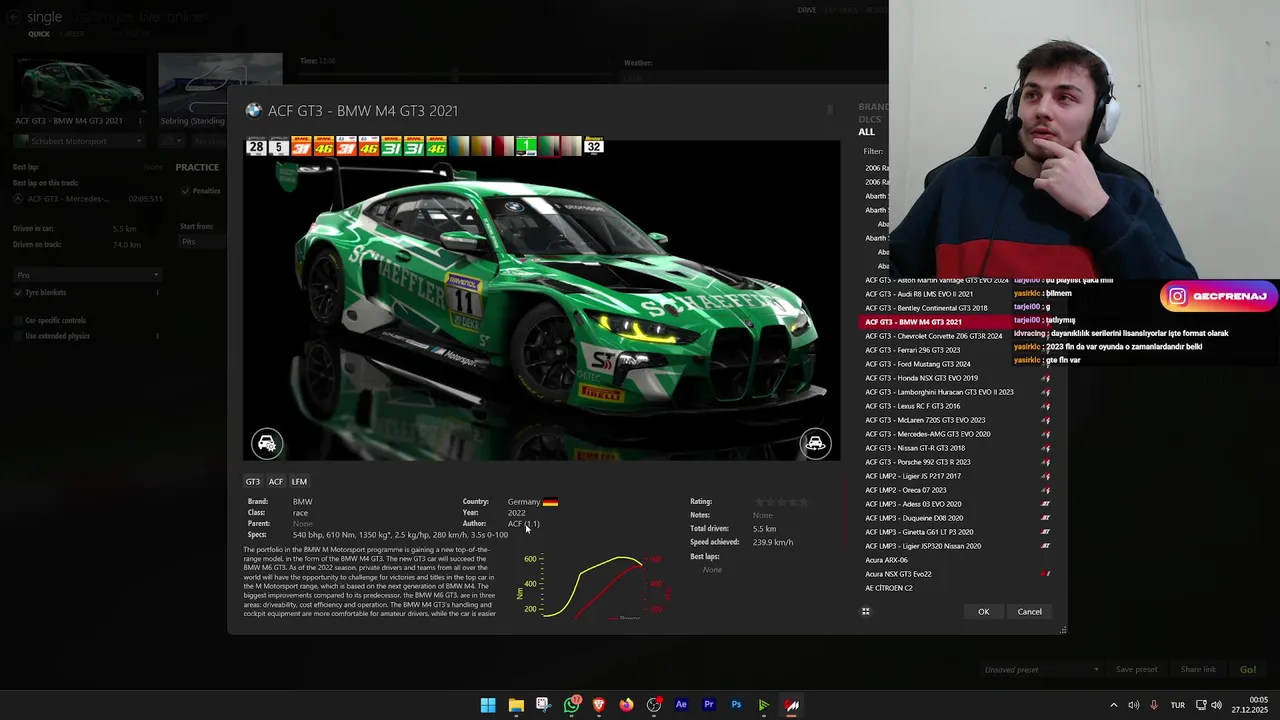Set the star rating for this car
The height and width of the screenshot is (720, 1280).
(x=781, y=502)
